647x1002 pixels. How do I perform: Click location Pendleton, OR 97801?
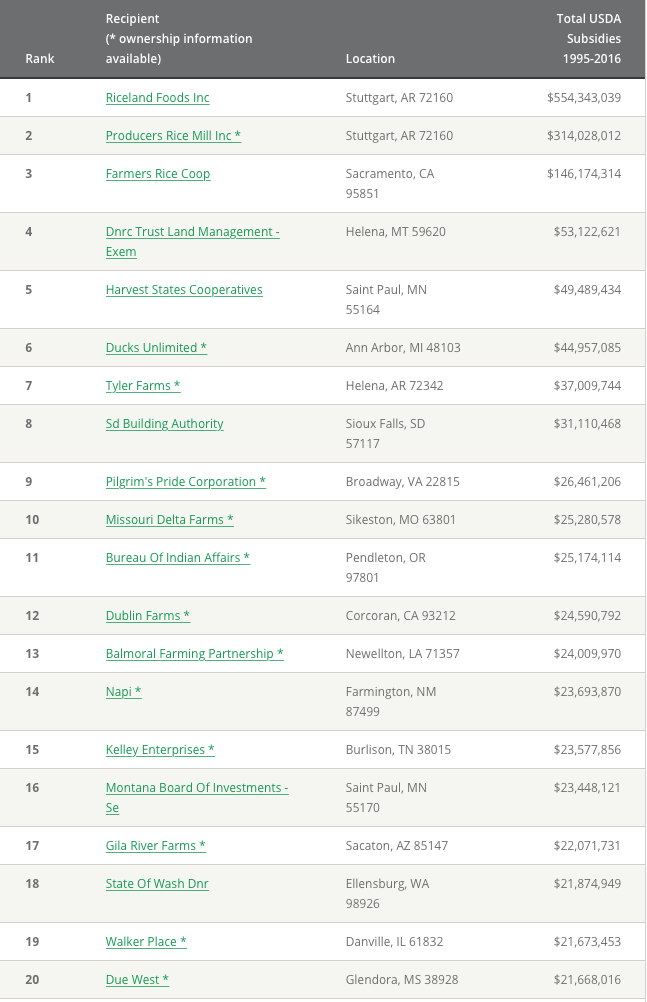click(x=386, y=567)
